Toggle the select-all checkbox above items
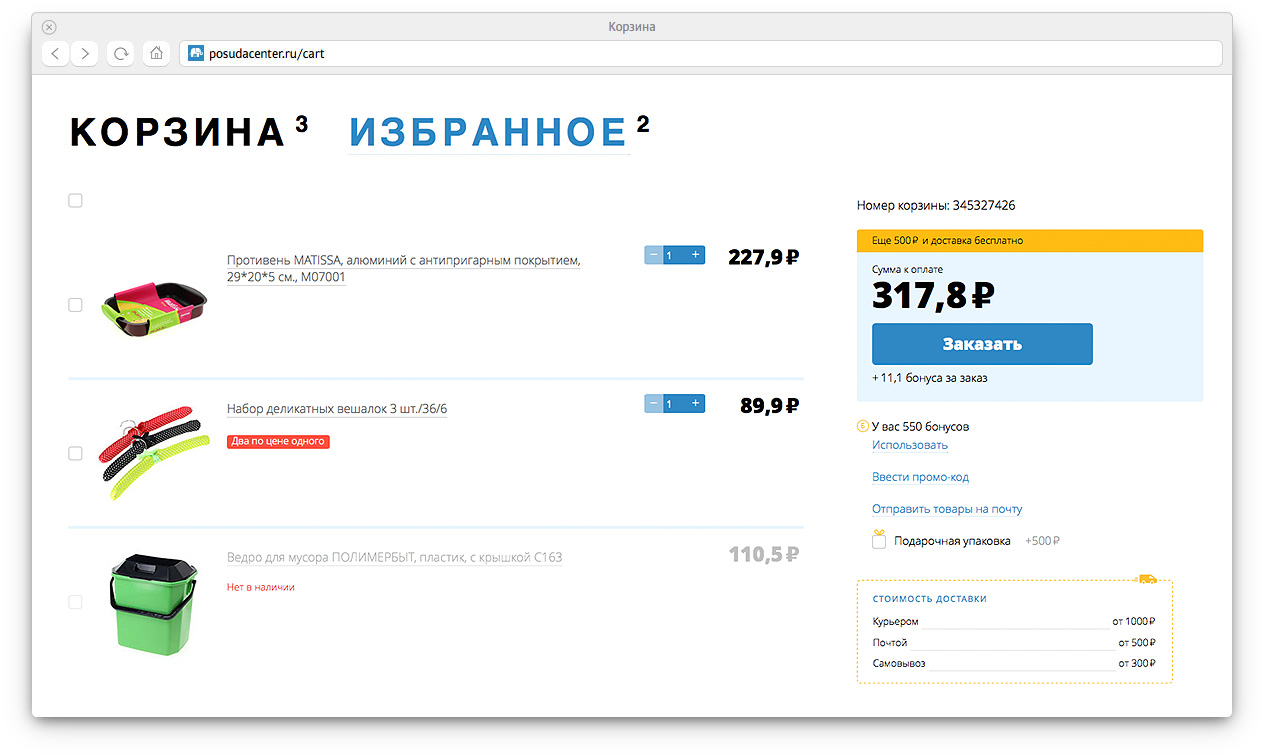Viewport: 1264px width, 755px height. 75,201
